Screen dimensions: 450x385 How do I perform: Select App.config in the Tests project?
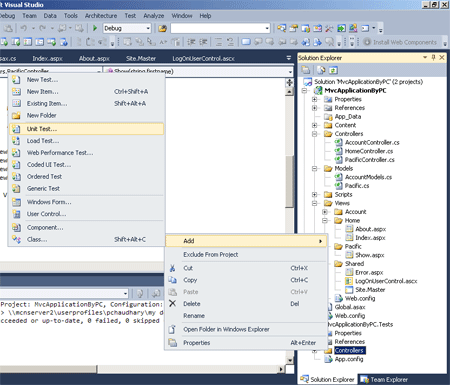[x=349, y=359]
